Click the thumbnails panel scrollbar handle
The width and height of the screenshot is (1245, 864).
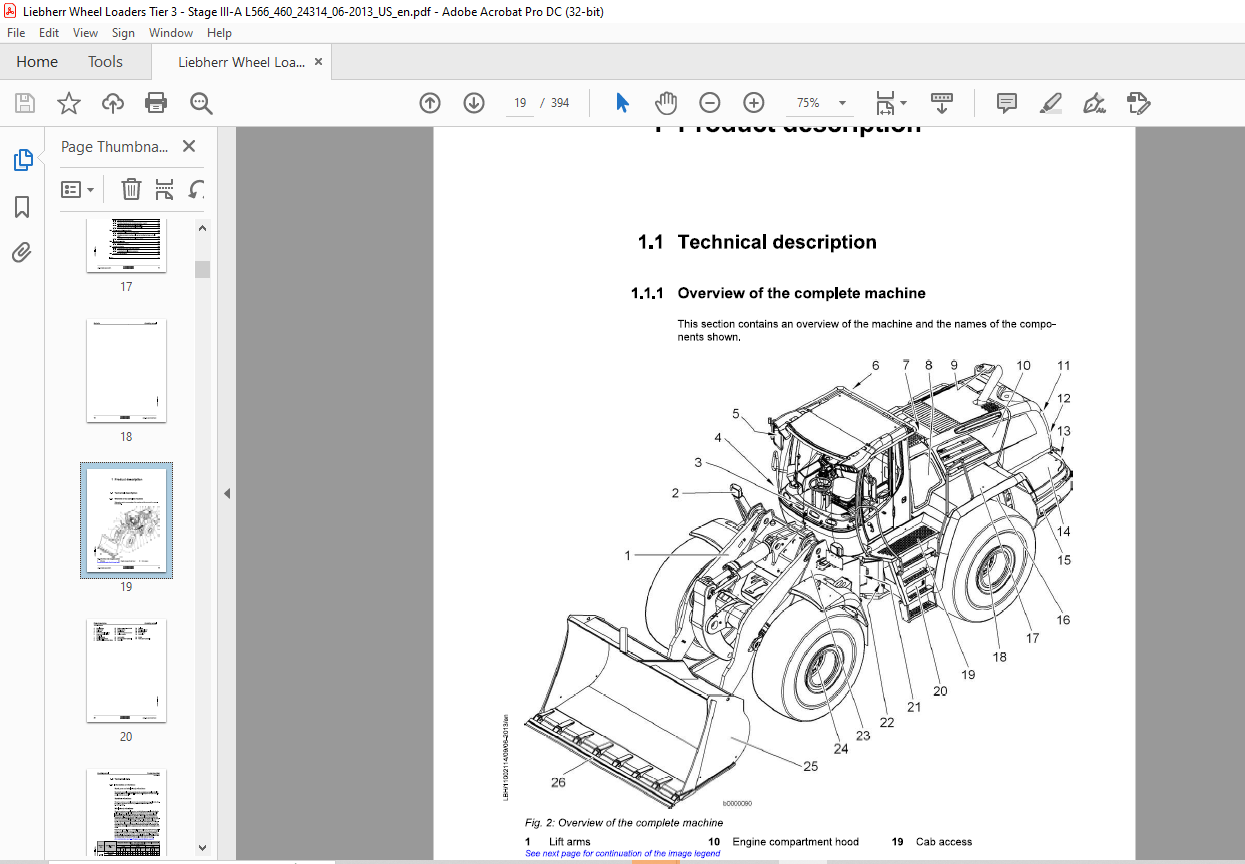[203, 269]
